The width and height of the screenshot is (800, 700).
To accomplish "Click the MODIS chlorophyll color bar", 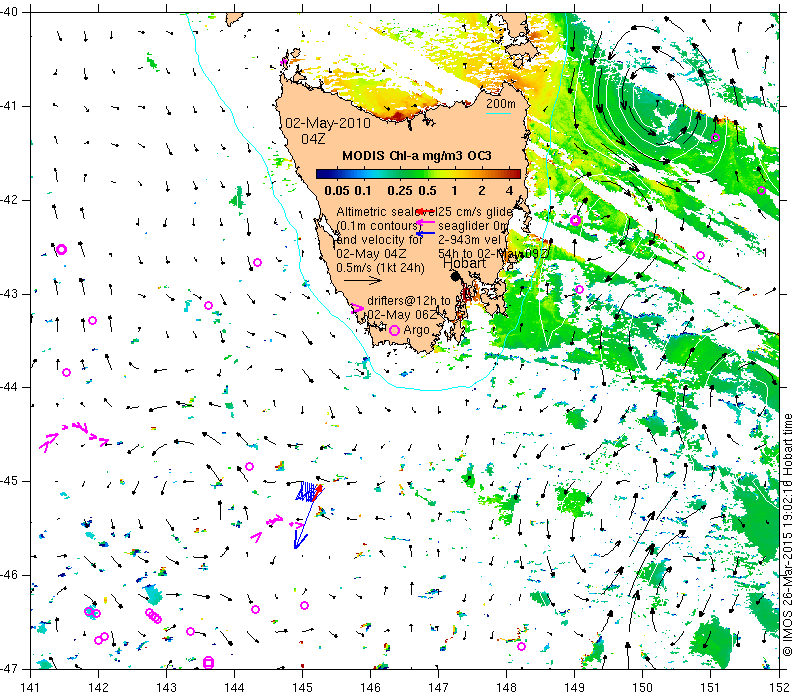I will 418,174.
